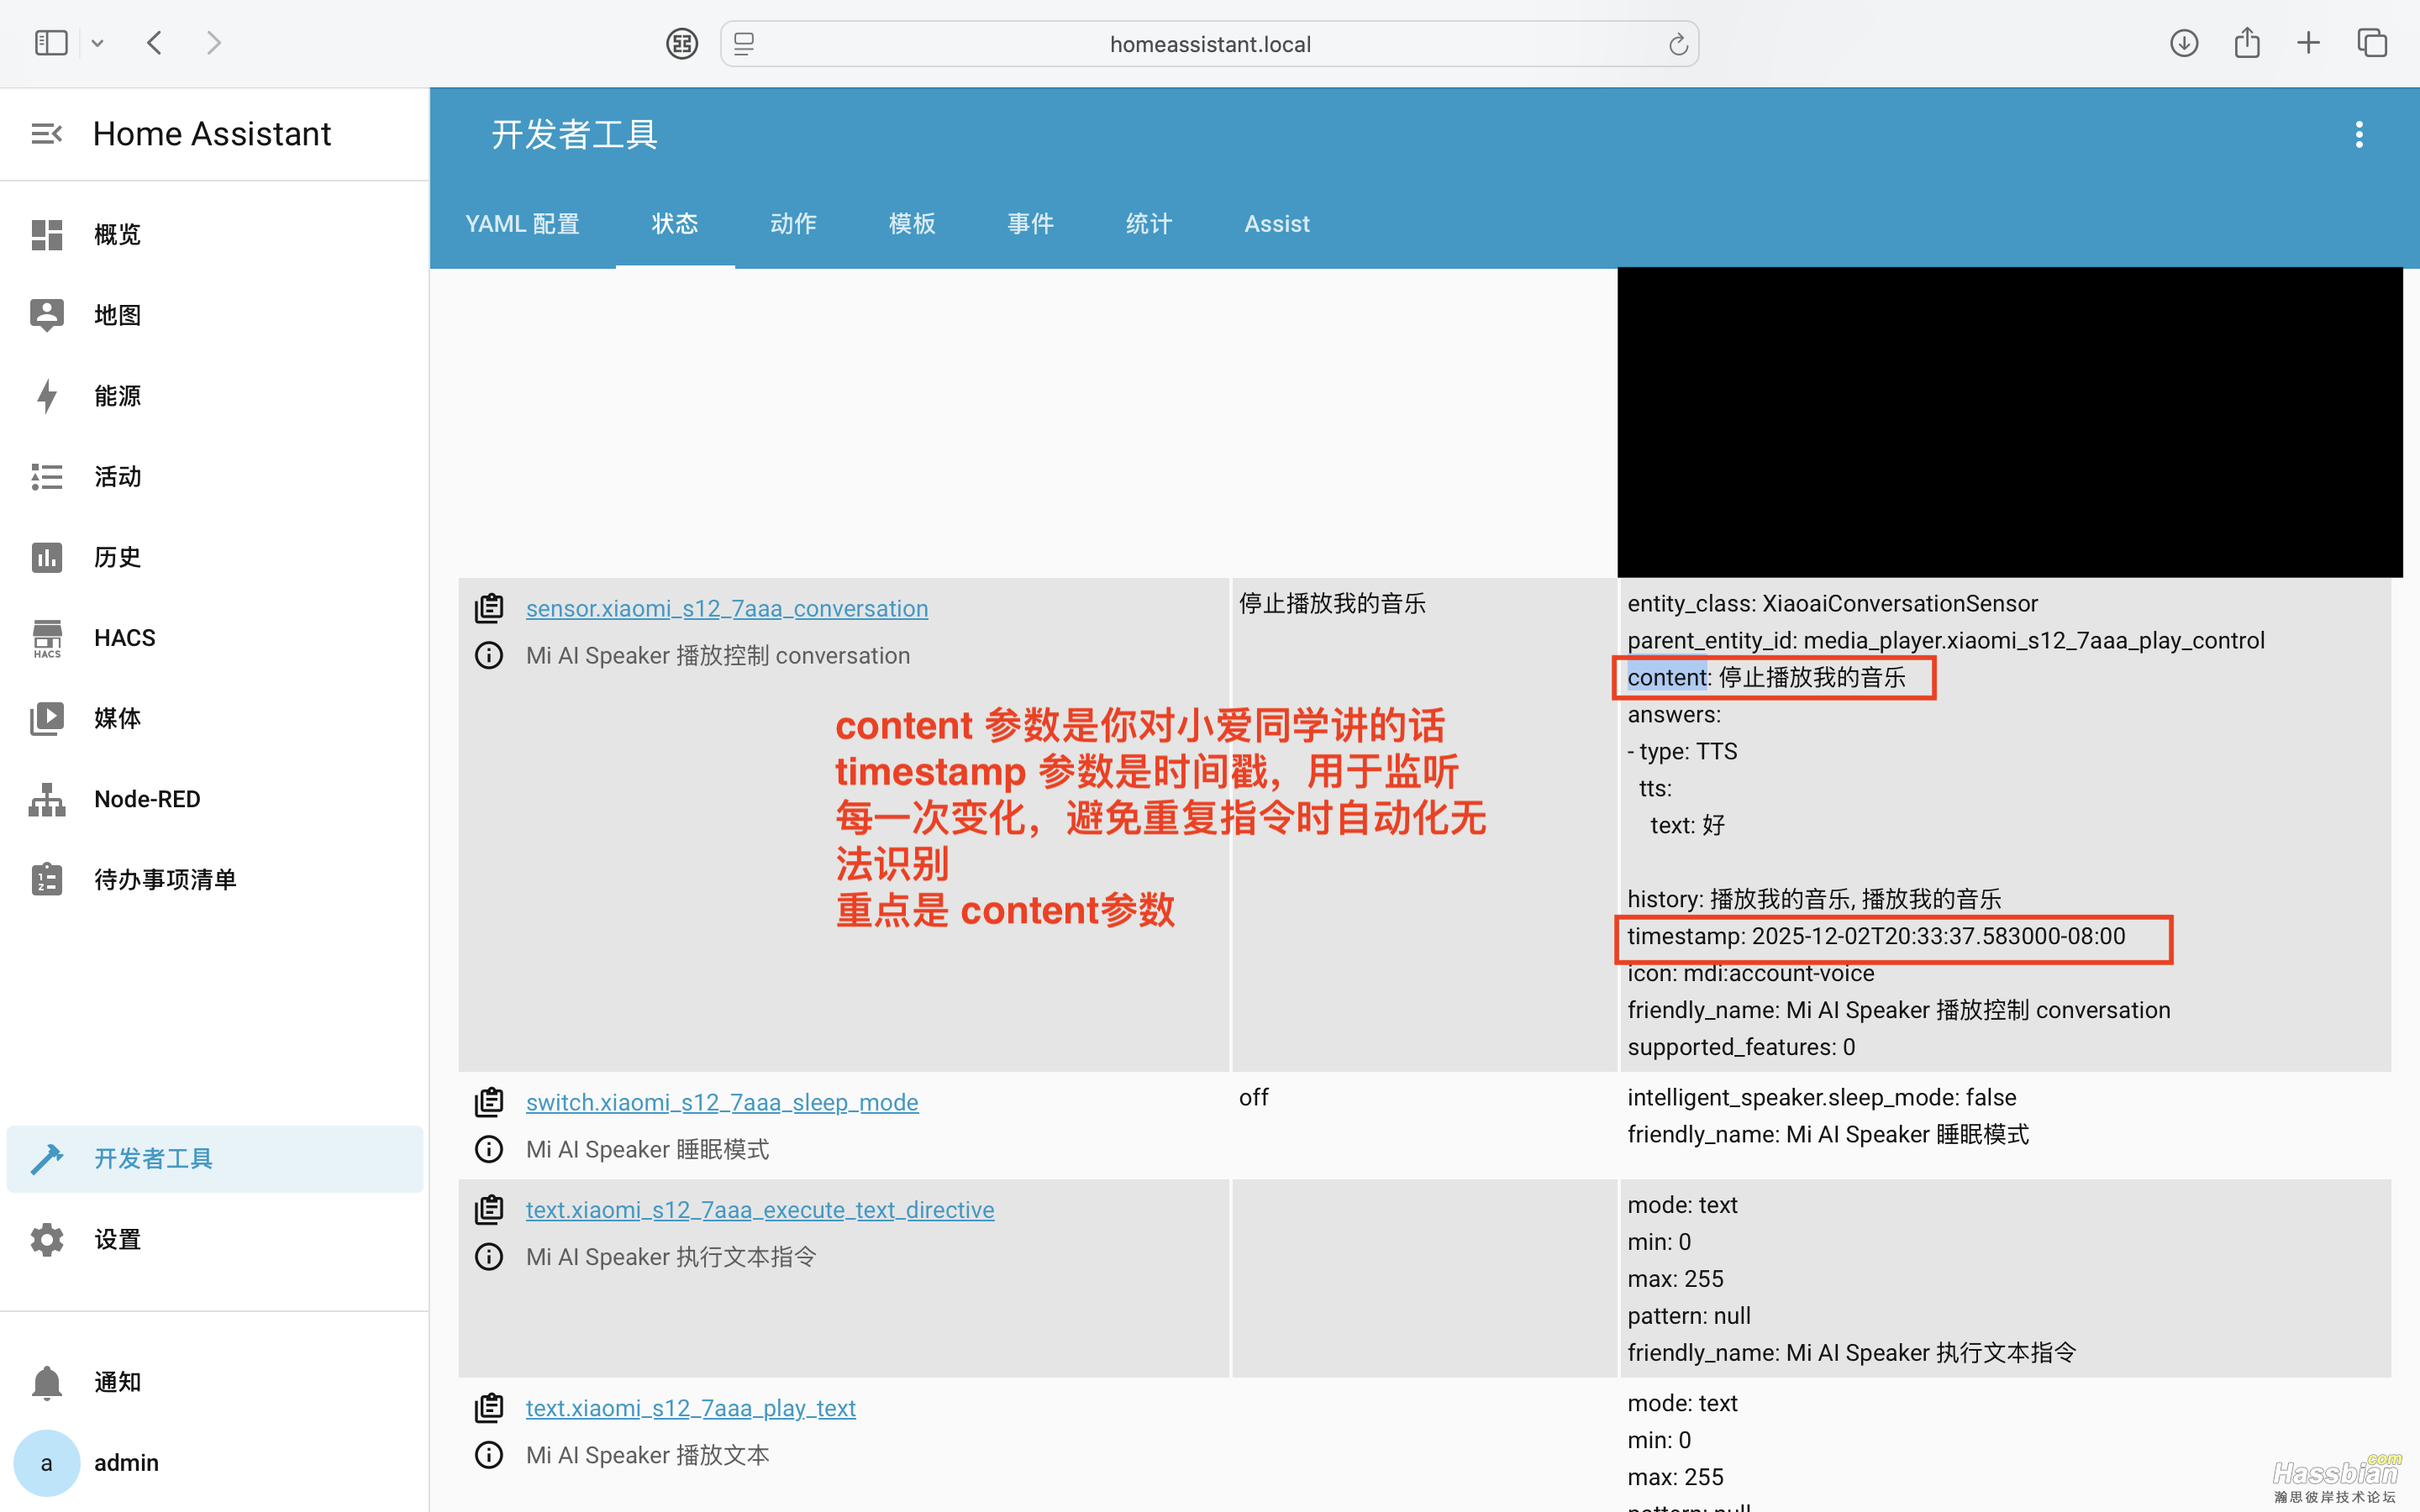Expand the sidebar history chevron in Safari
Image resolution: width=2420 pixels, height=1512 pixels.
click(x=97, y=42)
